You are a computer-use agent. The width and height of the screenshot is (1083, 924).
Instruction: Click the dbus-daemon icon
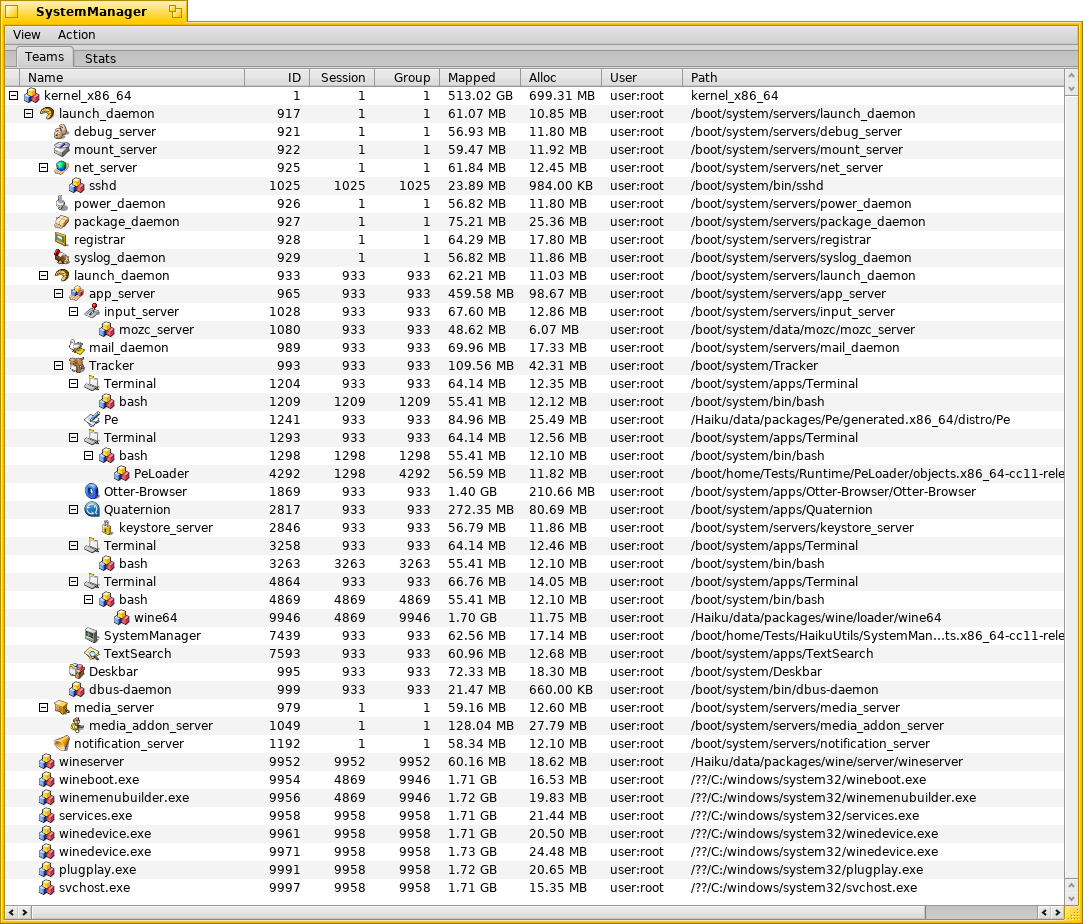click(77, 689)
